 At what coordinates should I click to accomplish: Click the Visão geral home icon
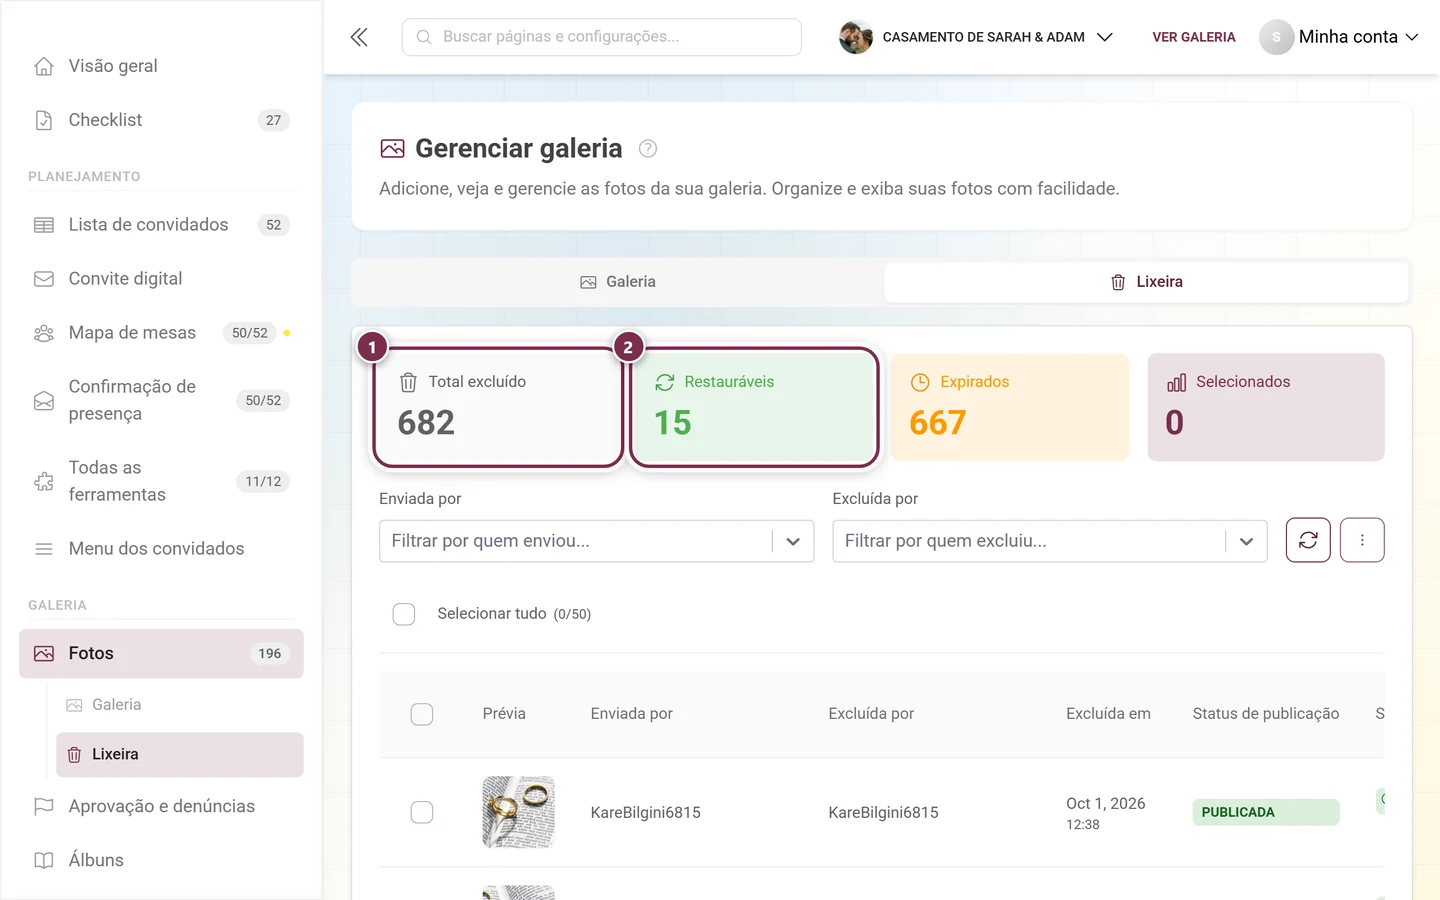pos(44,66)
